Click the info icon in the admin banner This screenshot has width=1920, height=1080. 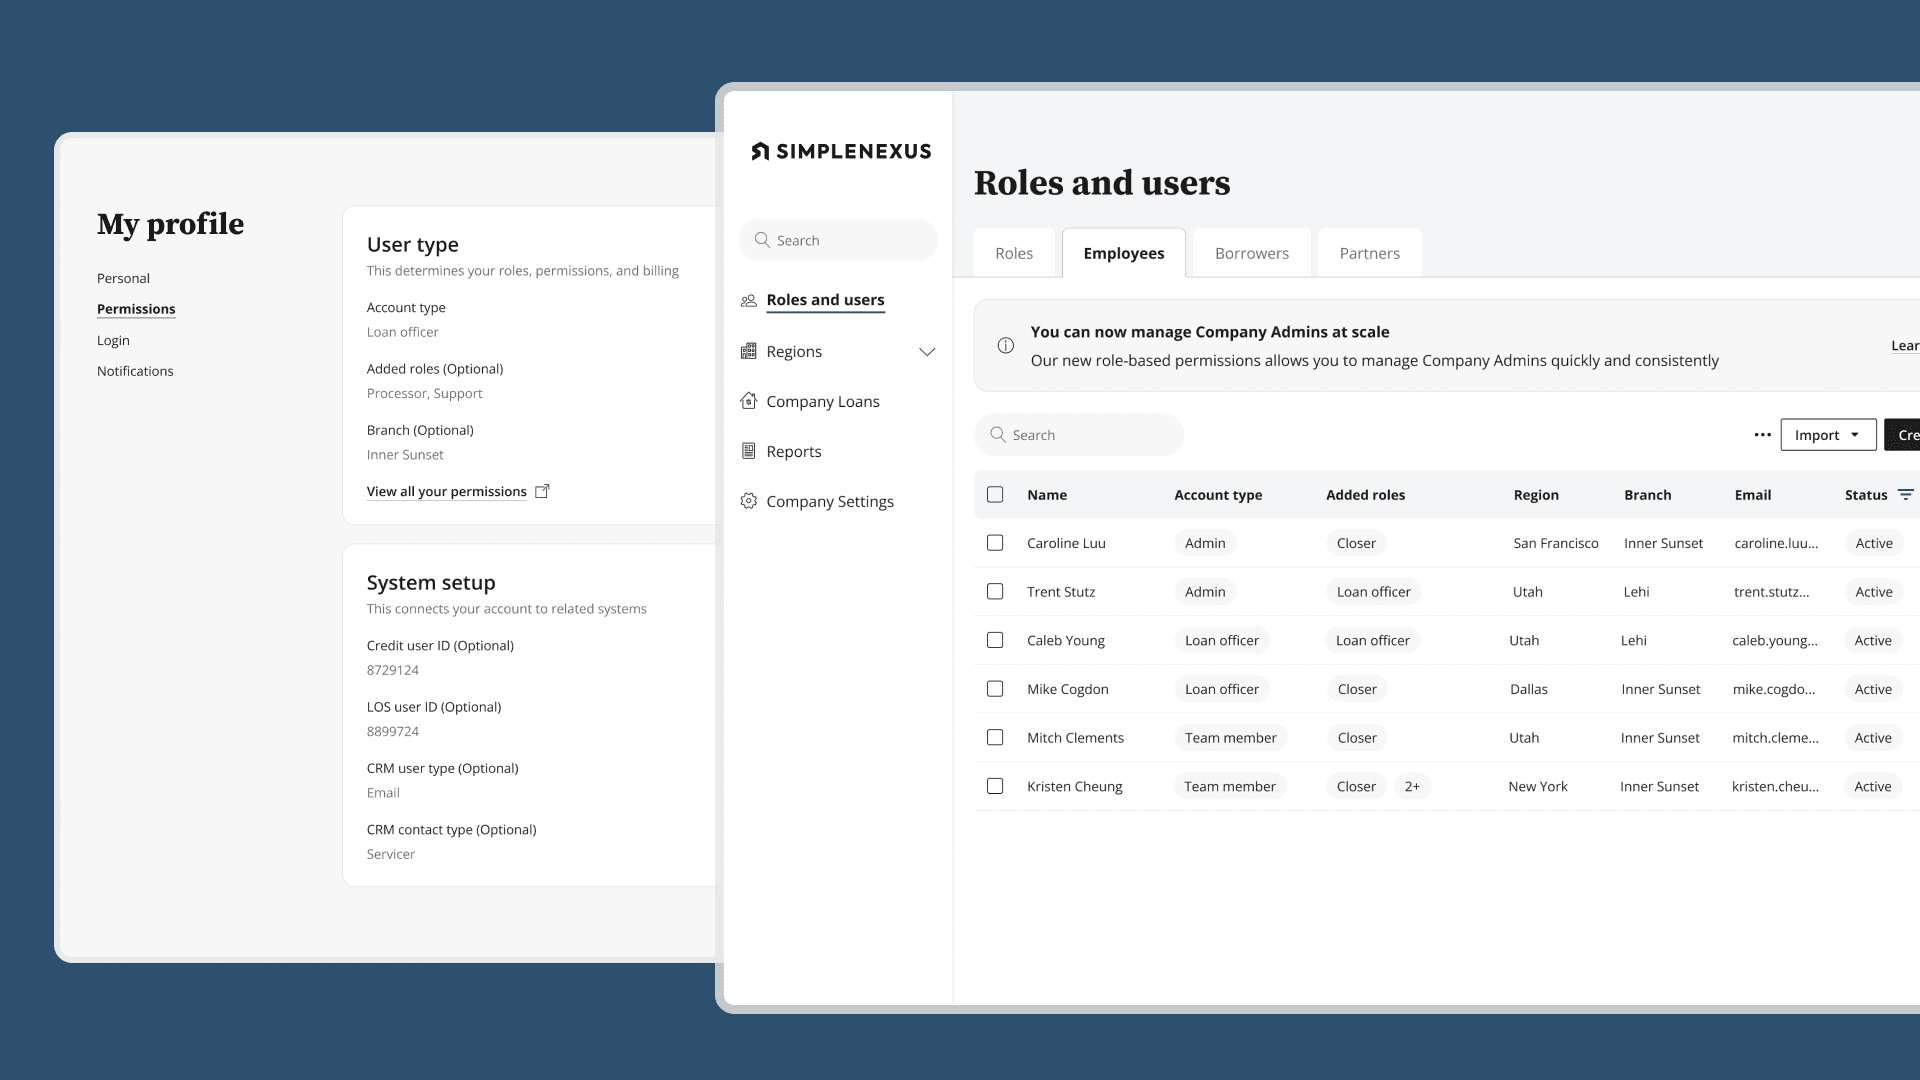1006,345
